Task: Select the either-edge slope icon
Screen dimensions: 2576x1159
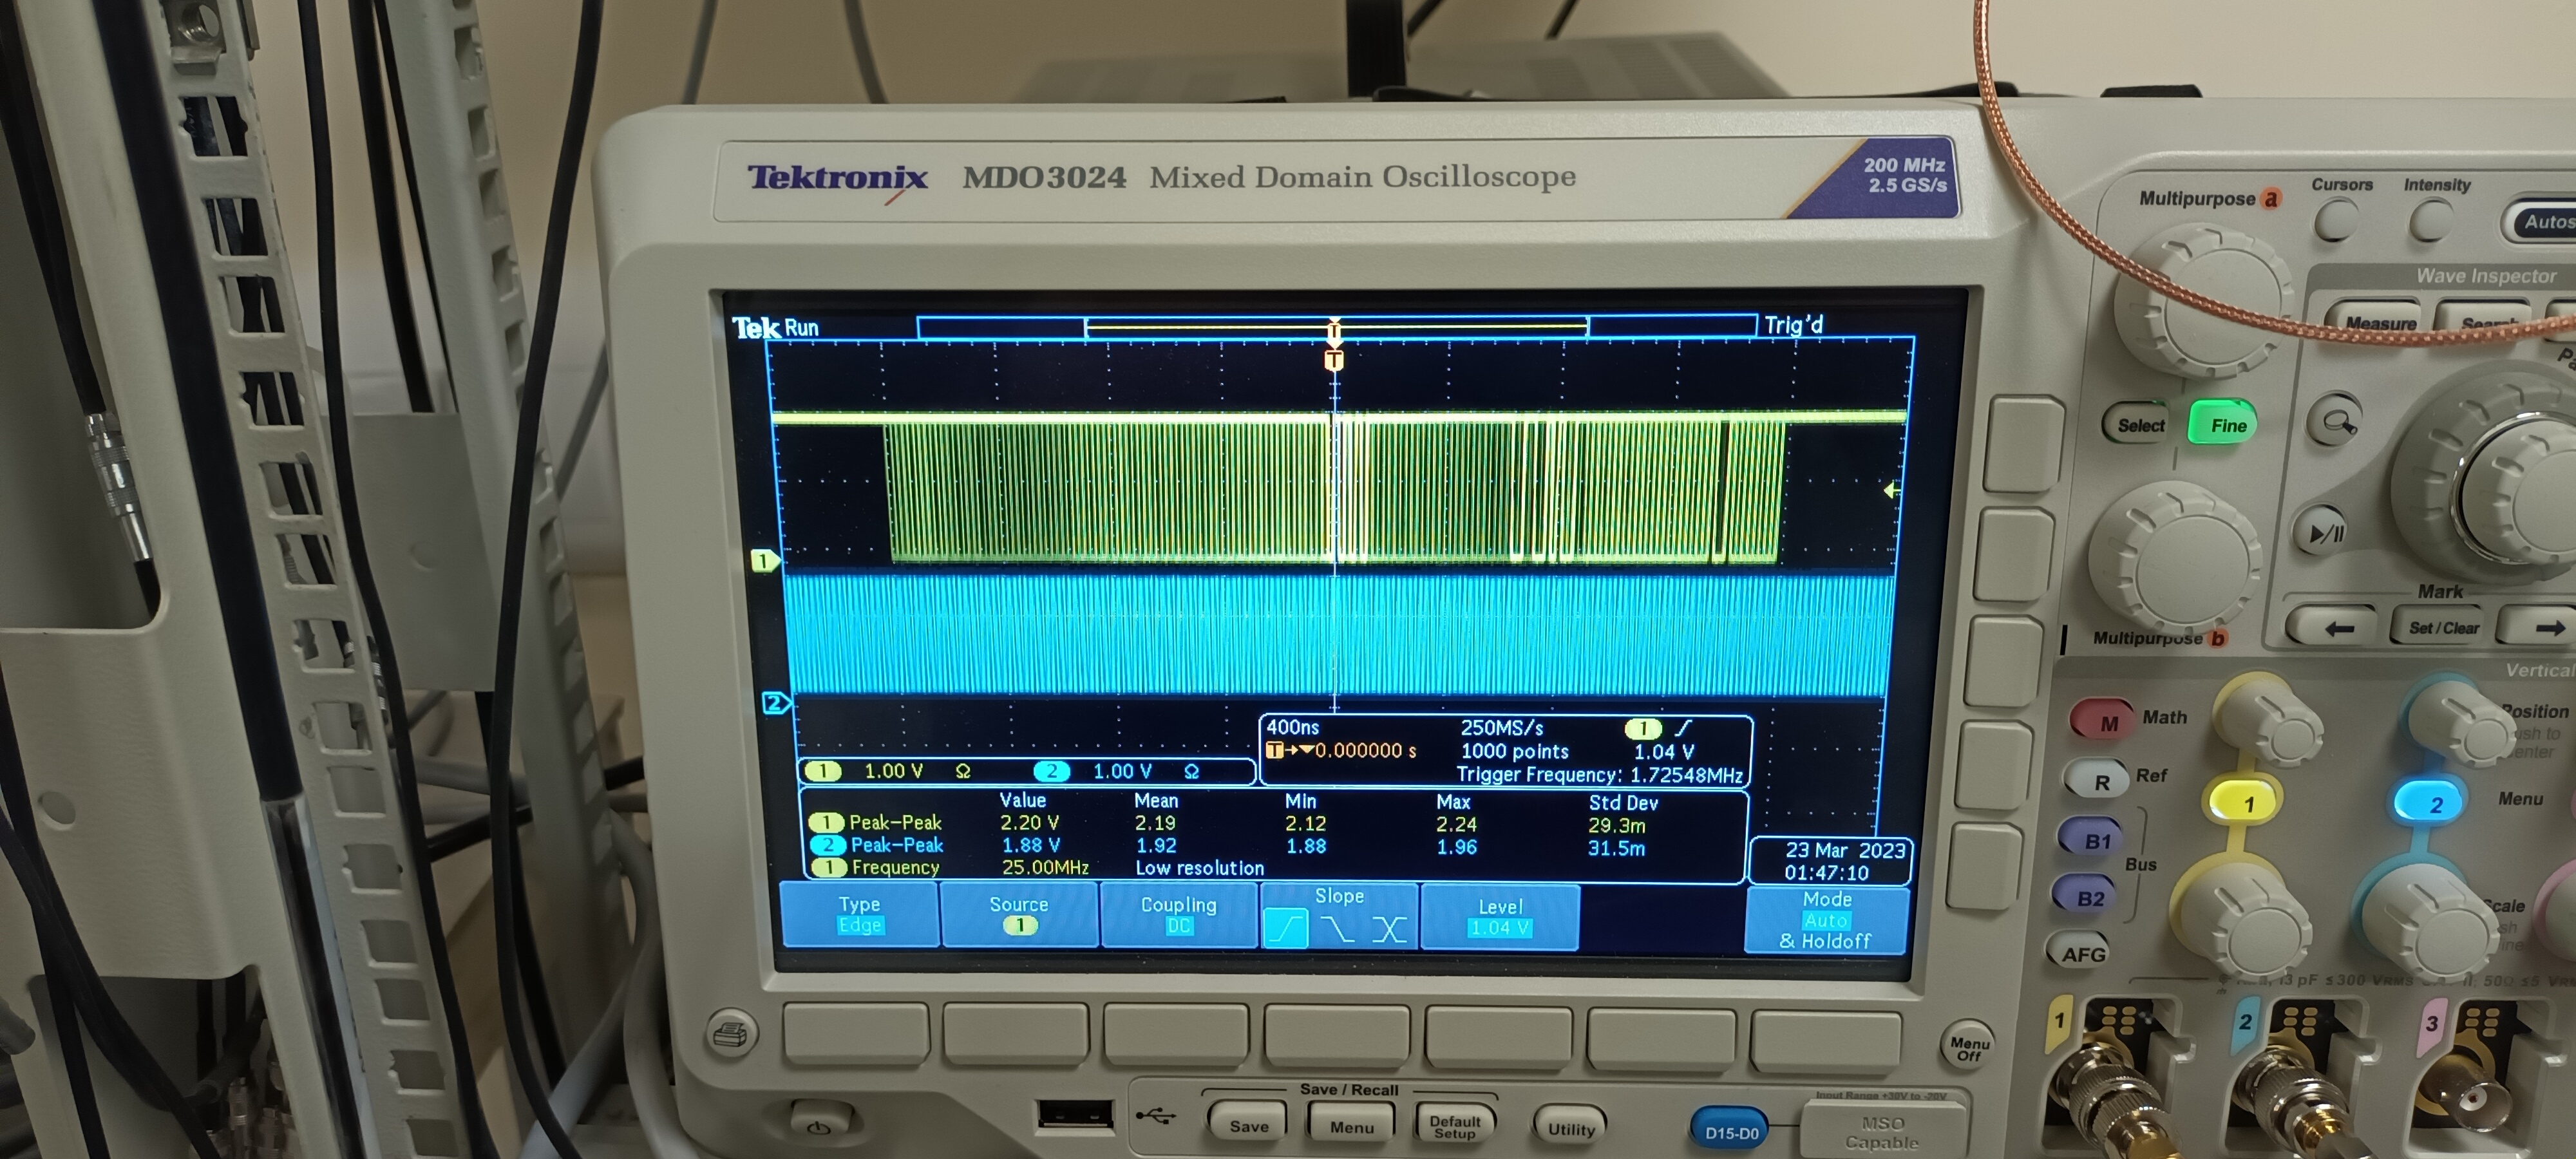Action: pos(1389,930)
